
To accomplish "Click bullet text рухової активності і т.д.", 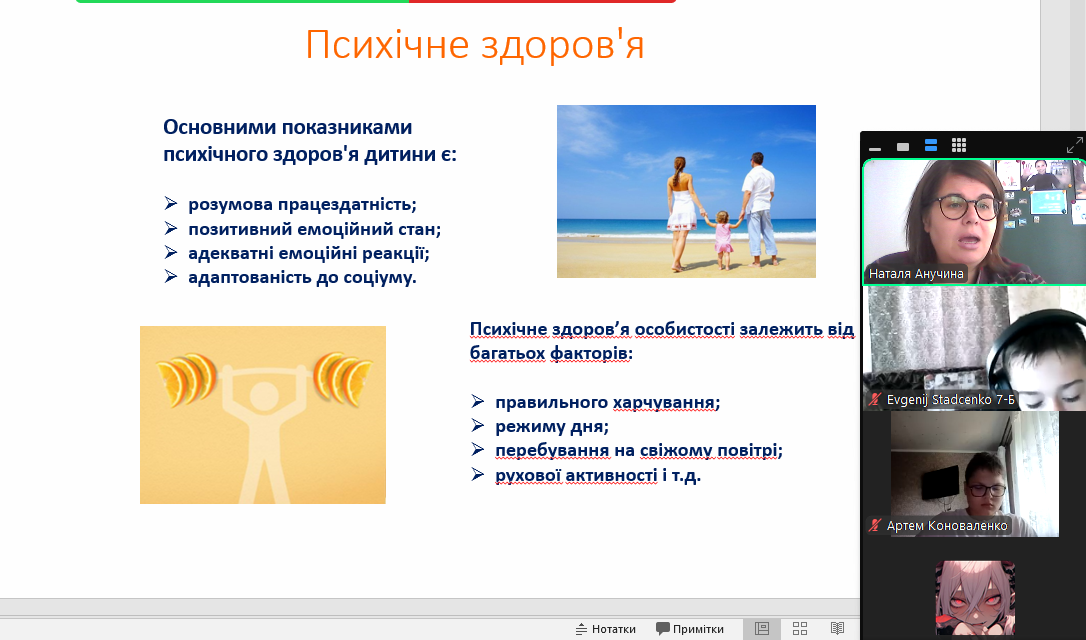I will coord(598,475).
